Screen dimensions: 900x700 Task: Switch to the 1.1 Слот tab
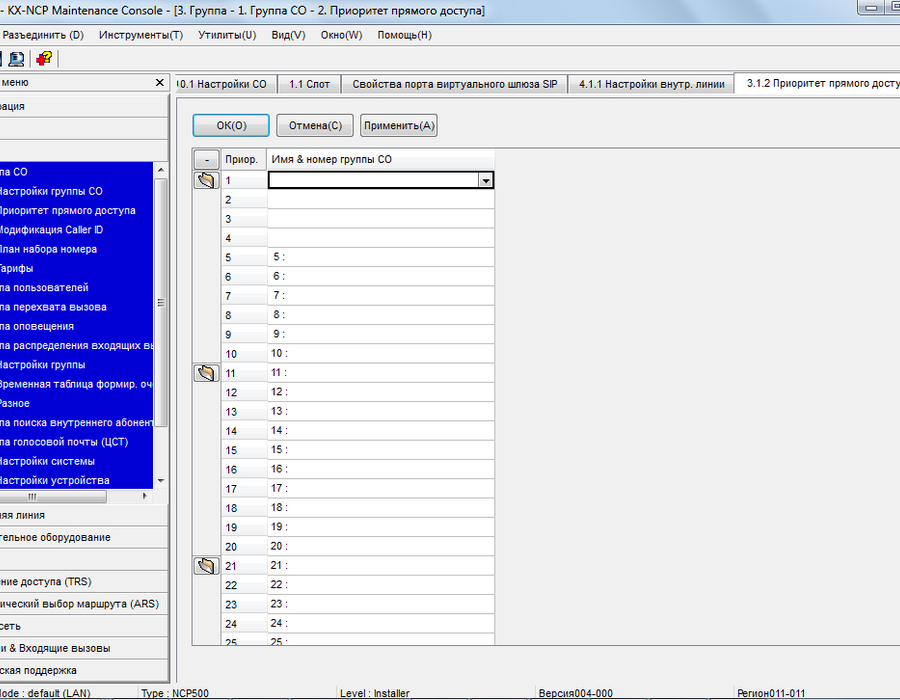309,84
